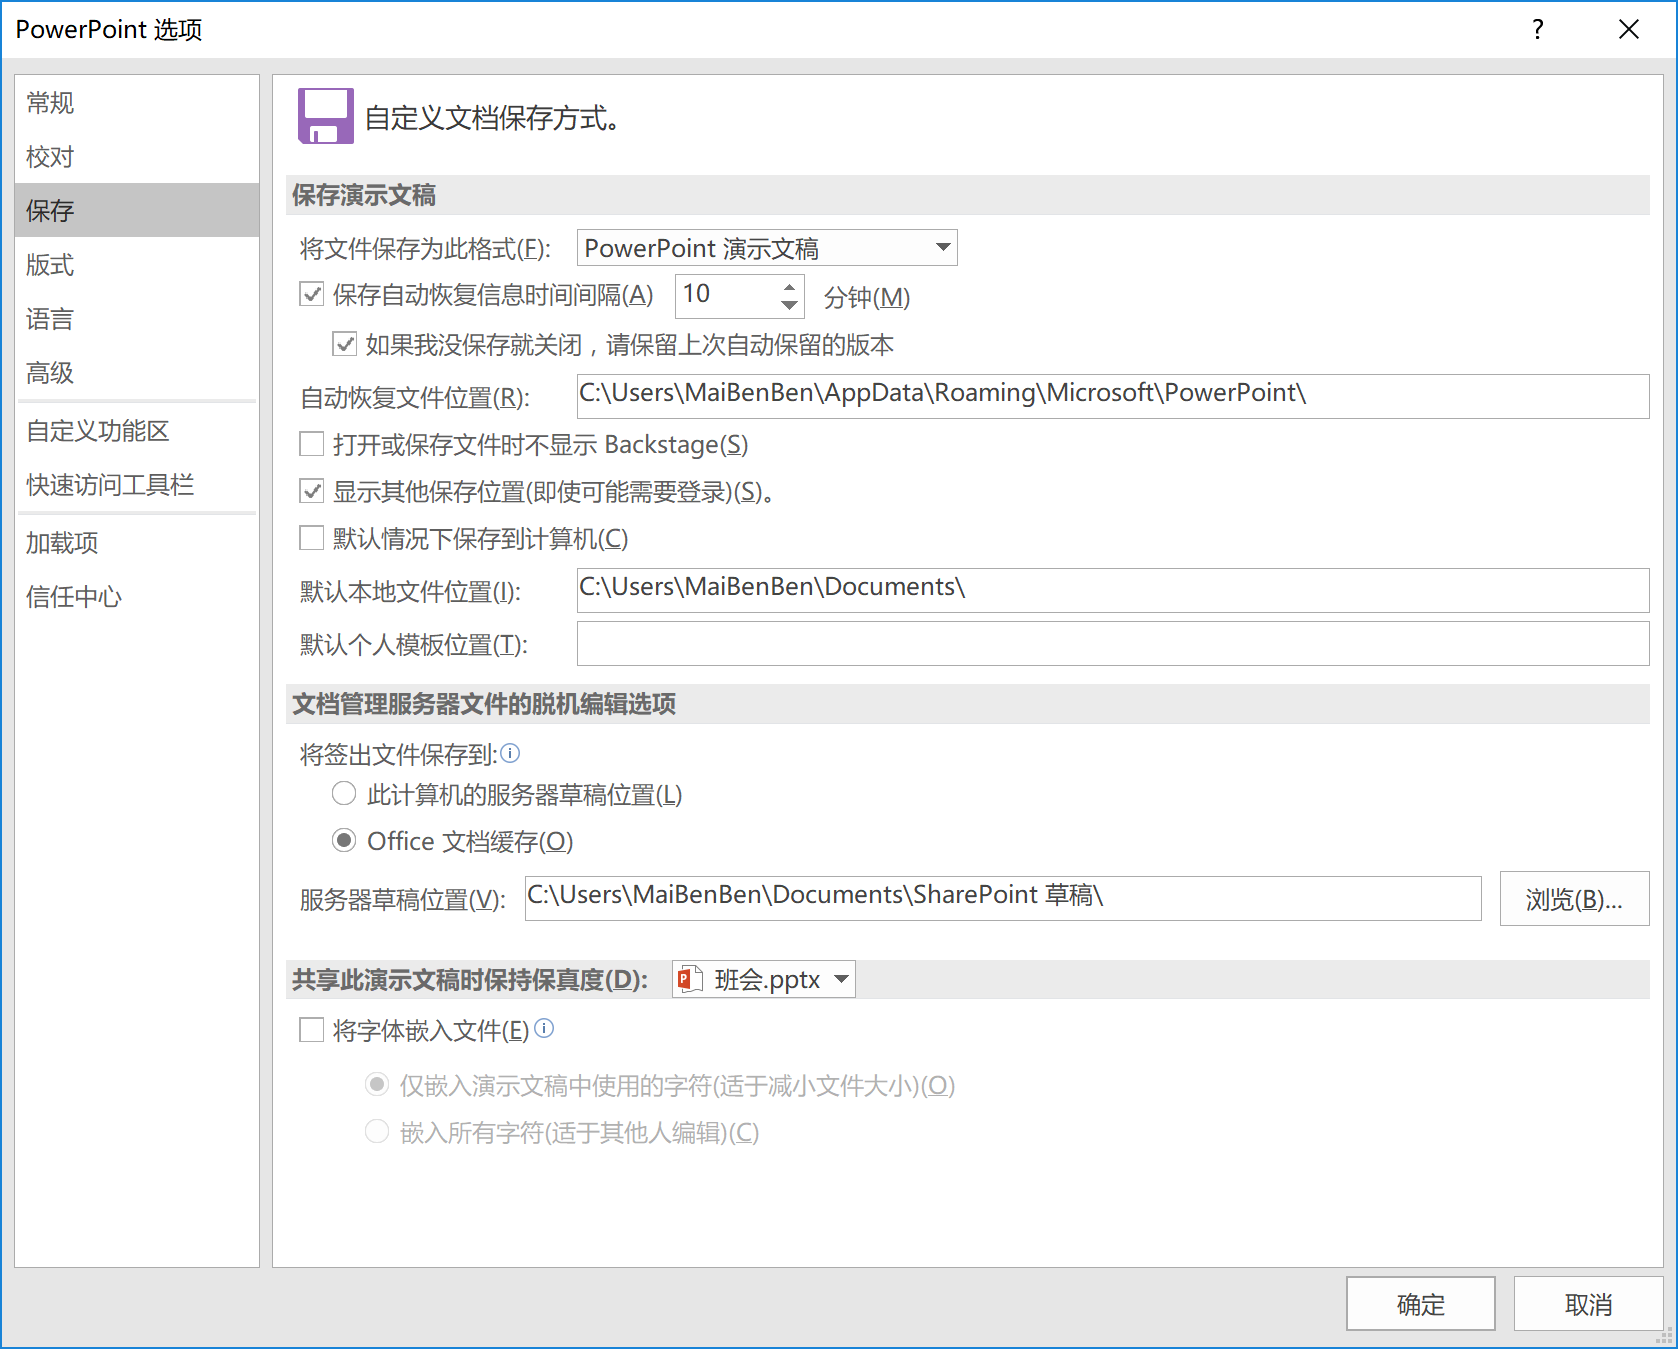Switch to 加载项 category
The width and height of the screenshot is (1678, 1349).
(137, 542)
